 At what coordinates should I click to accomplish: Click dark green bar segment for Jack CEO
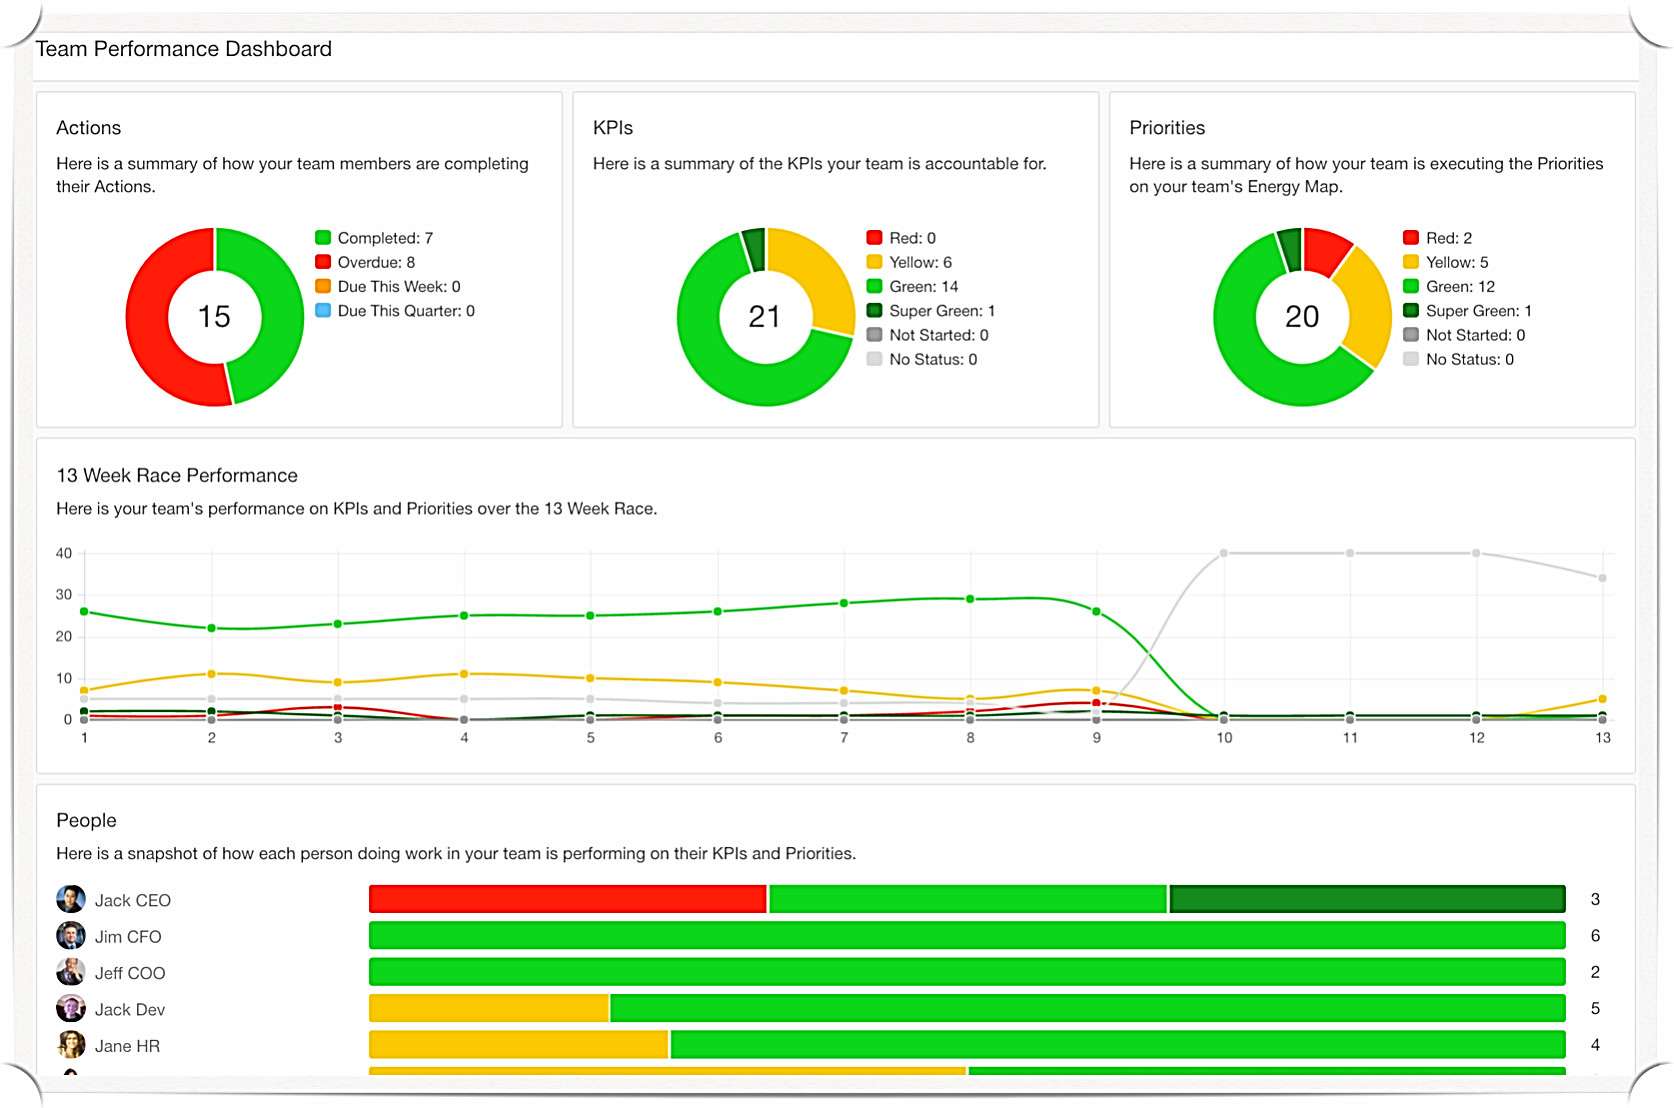(1367, 899)
